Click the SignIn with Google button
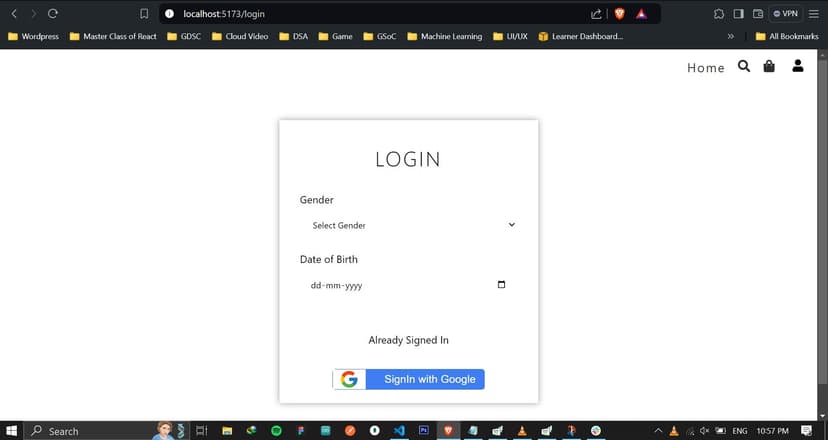This screenshot has width=828, height=440. pos(409,379)
